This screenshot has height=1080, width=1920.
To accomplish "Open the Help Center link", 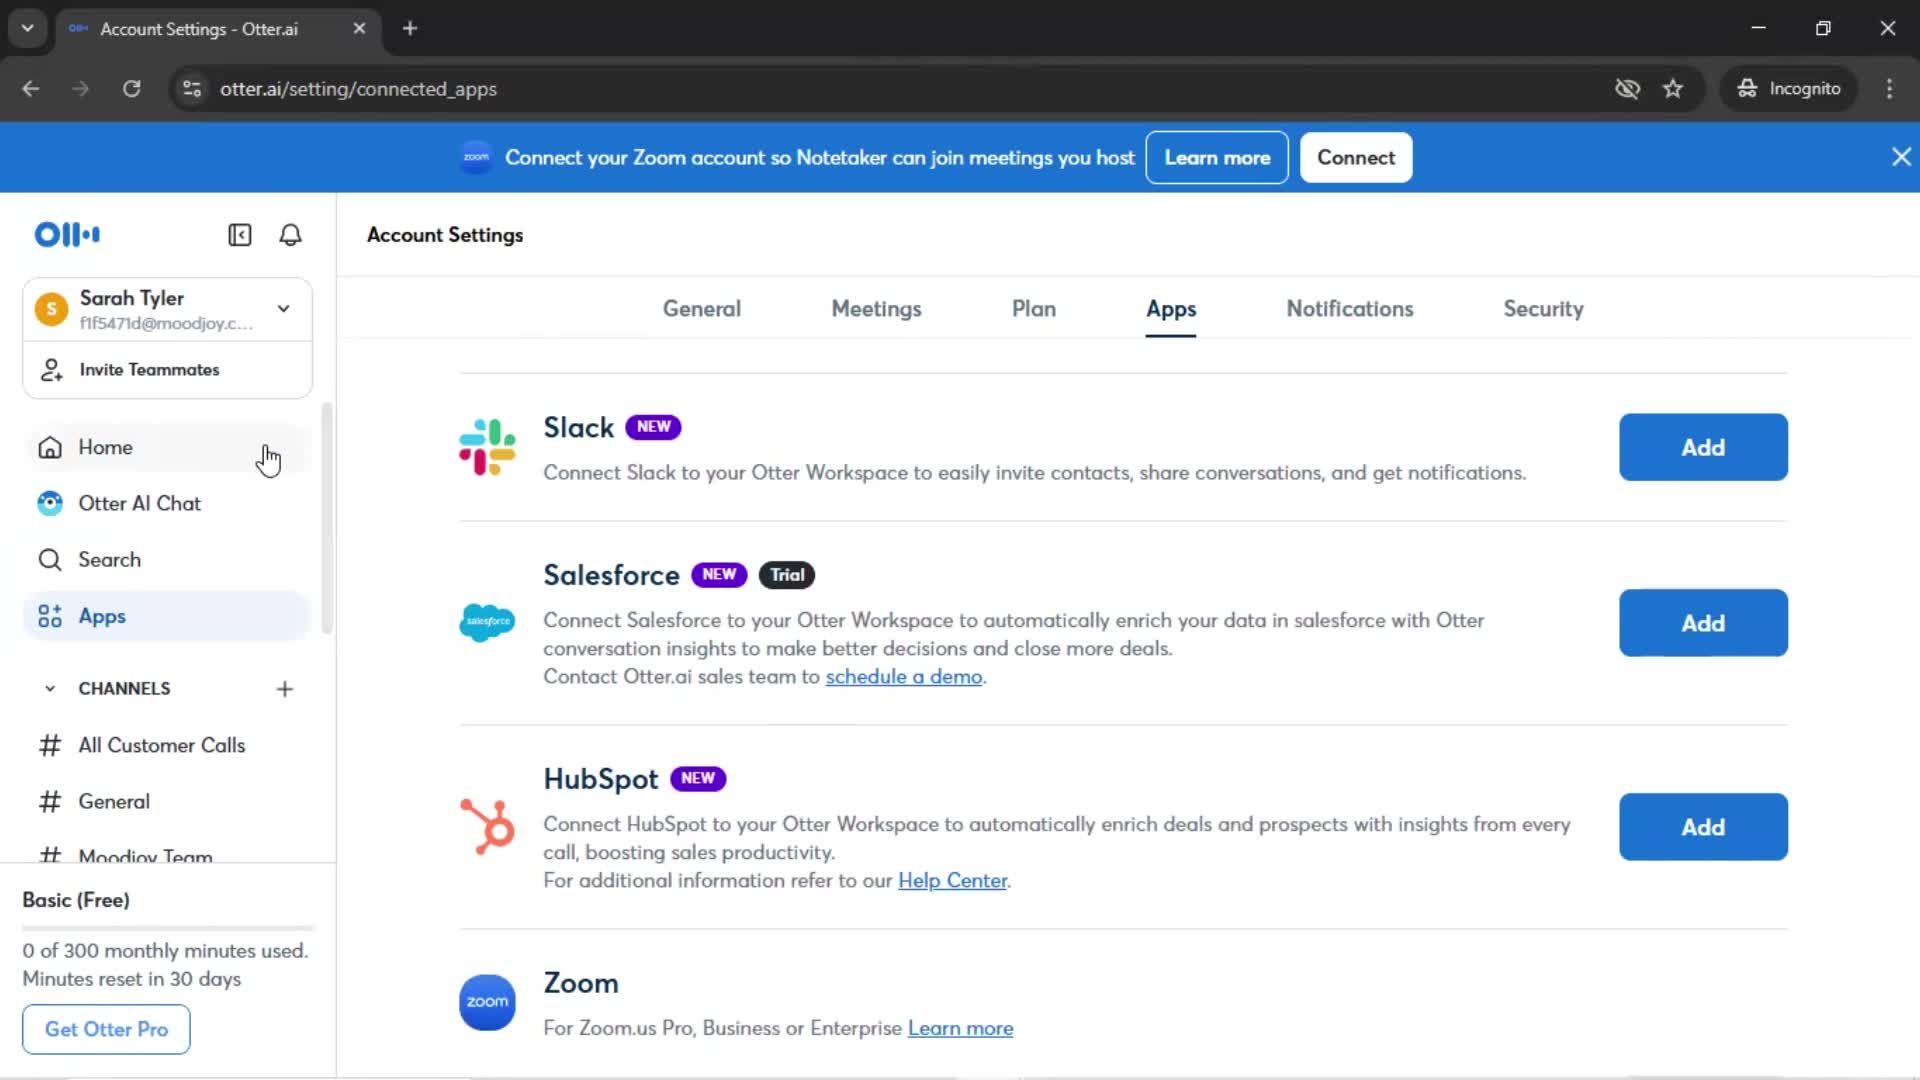I will 952,881.
